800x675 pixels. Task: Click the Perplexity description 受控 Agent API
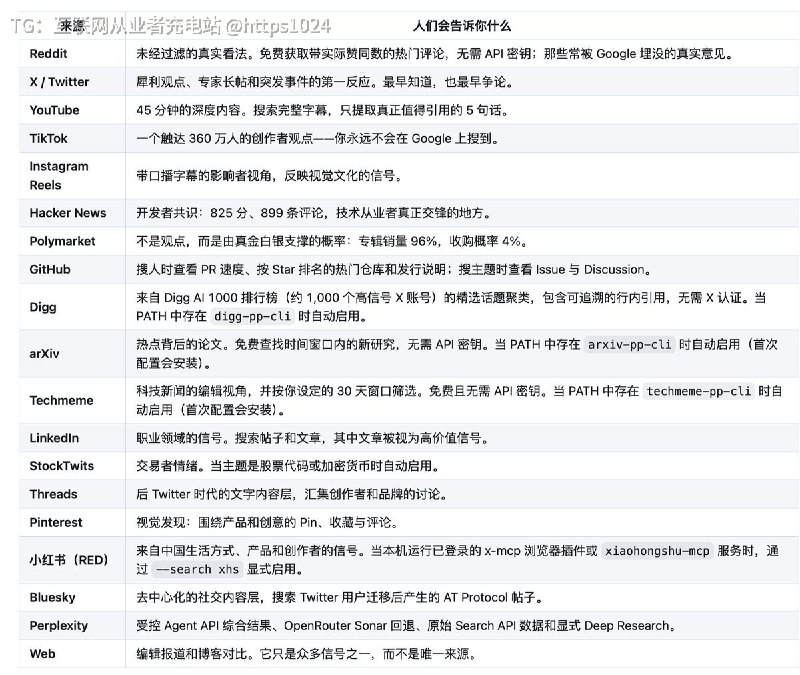point(406,626)
